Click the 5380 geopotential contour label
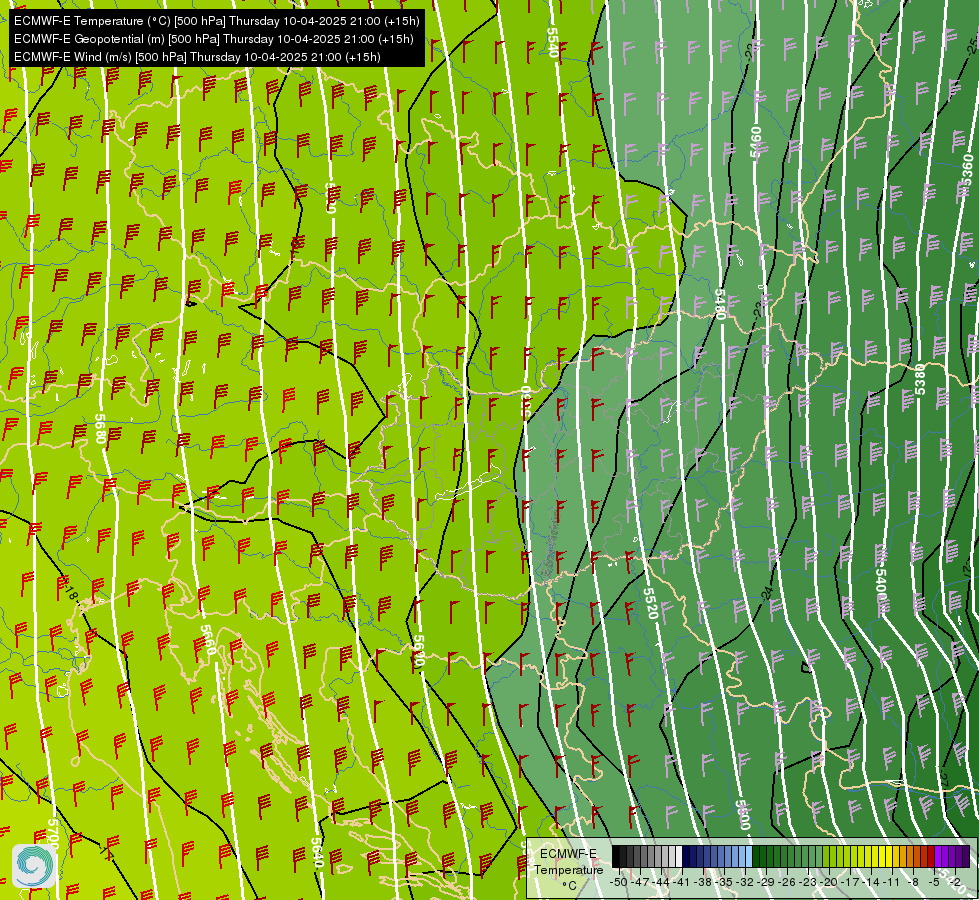This screenshot has width=979, height=900. point(920,379)
